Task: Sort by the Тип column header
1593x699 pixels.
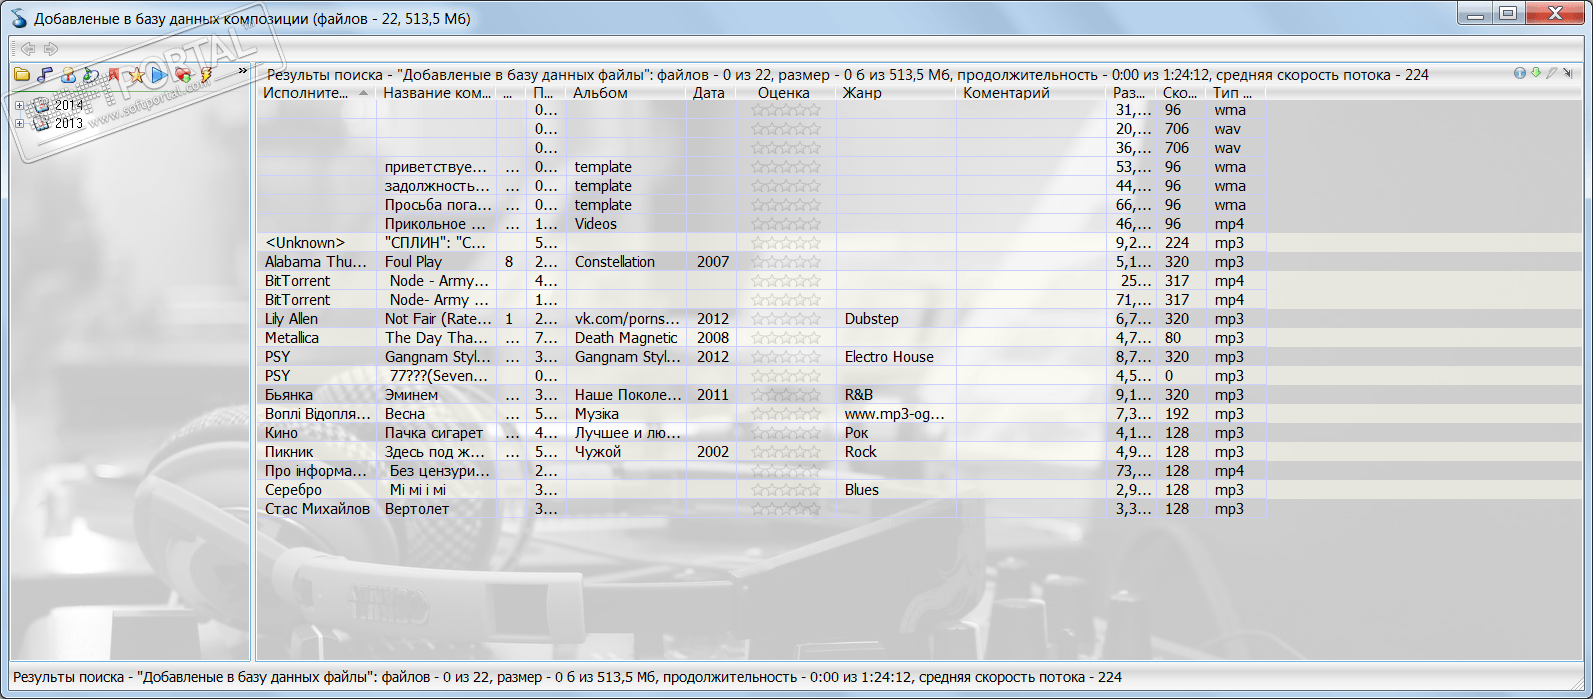Action: pos(1237,93)
